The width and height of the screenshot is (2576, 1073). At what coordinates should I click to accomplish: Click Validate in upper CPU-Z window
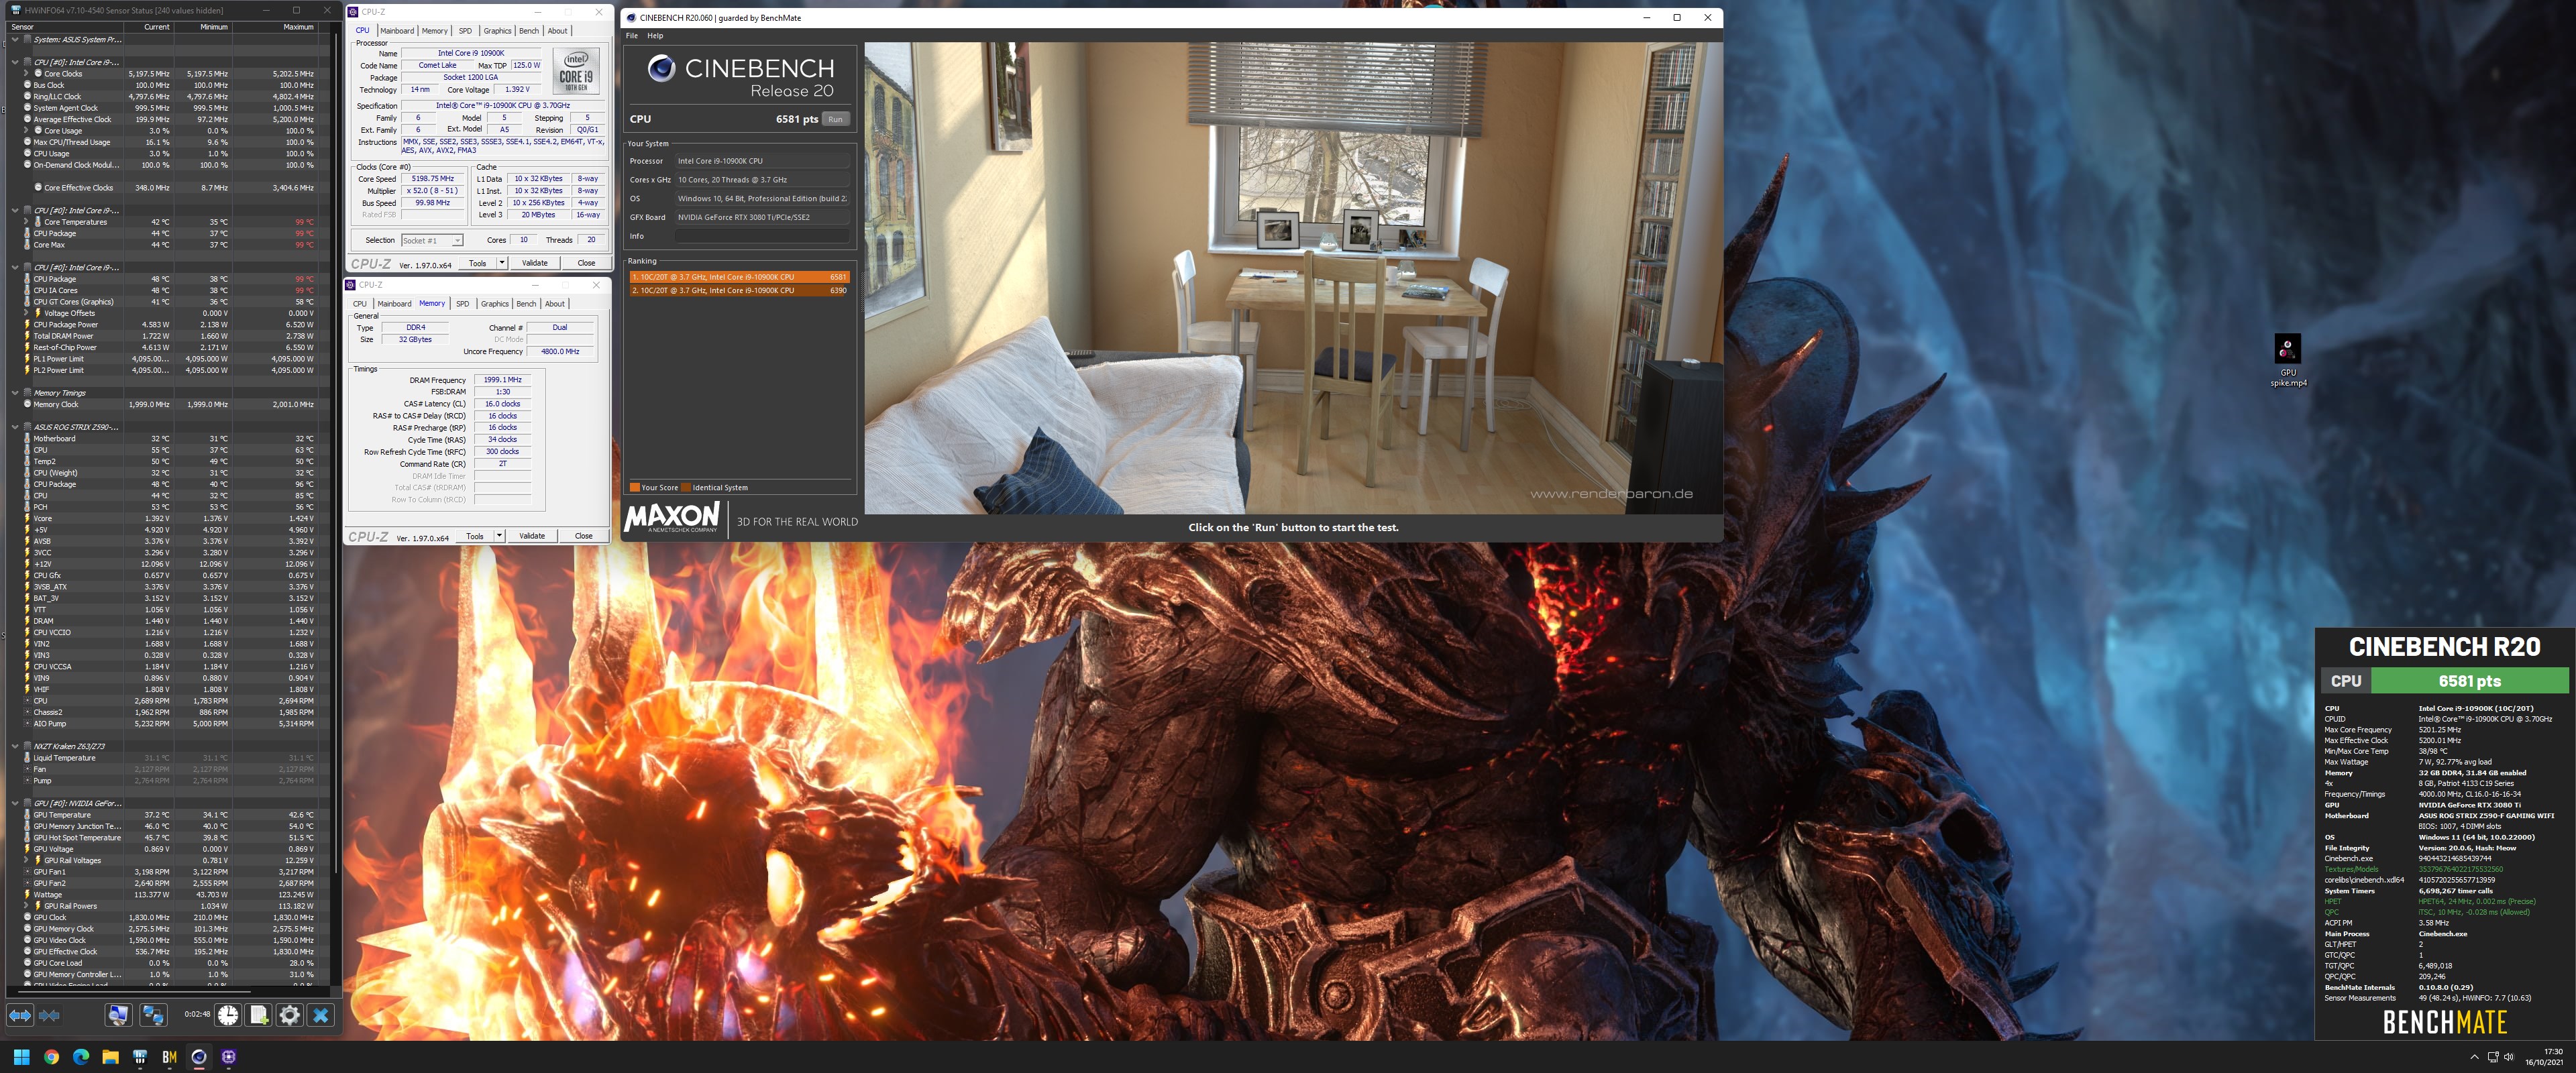click(535, 263)
